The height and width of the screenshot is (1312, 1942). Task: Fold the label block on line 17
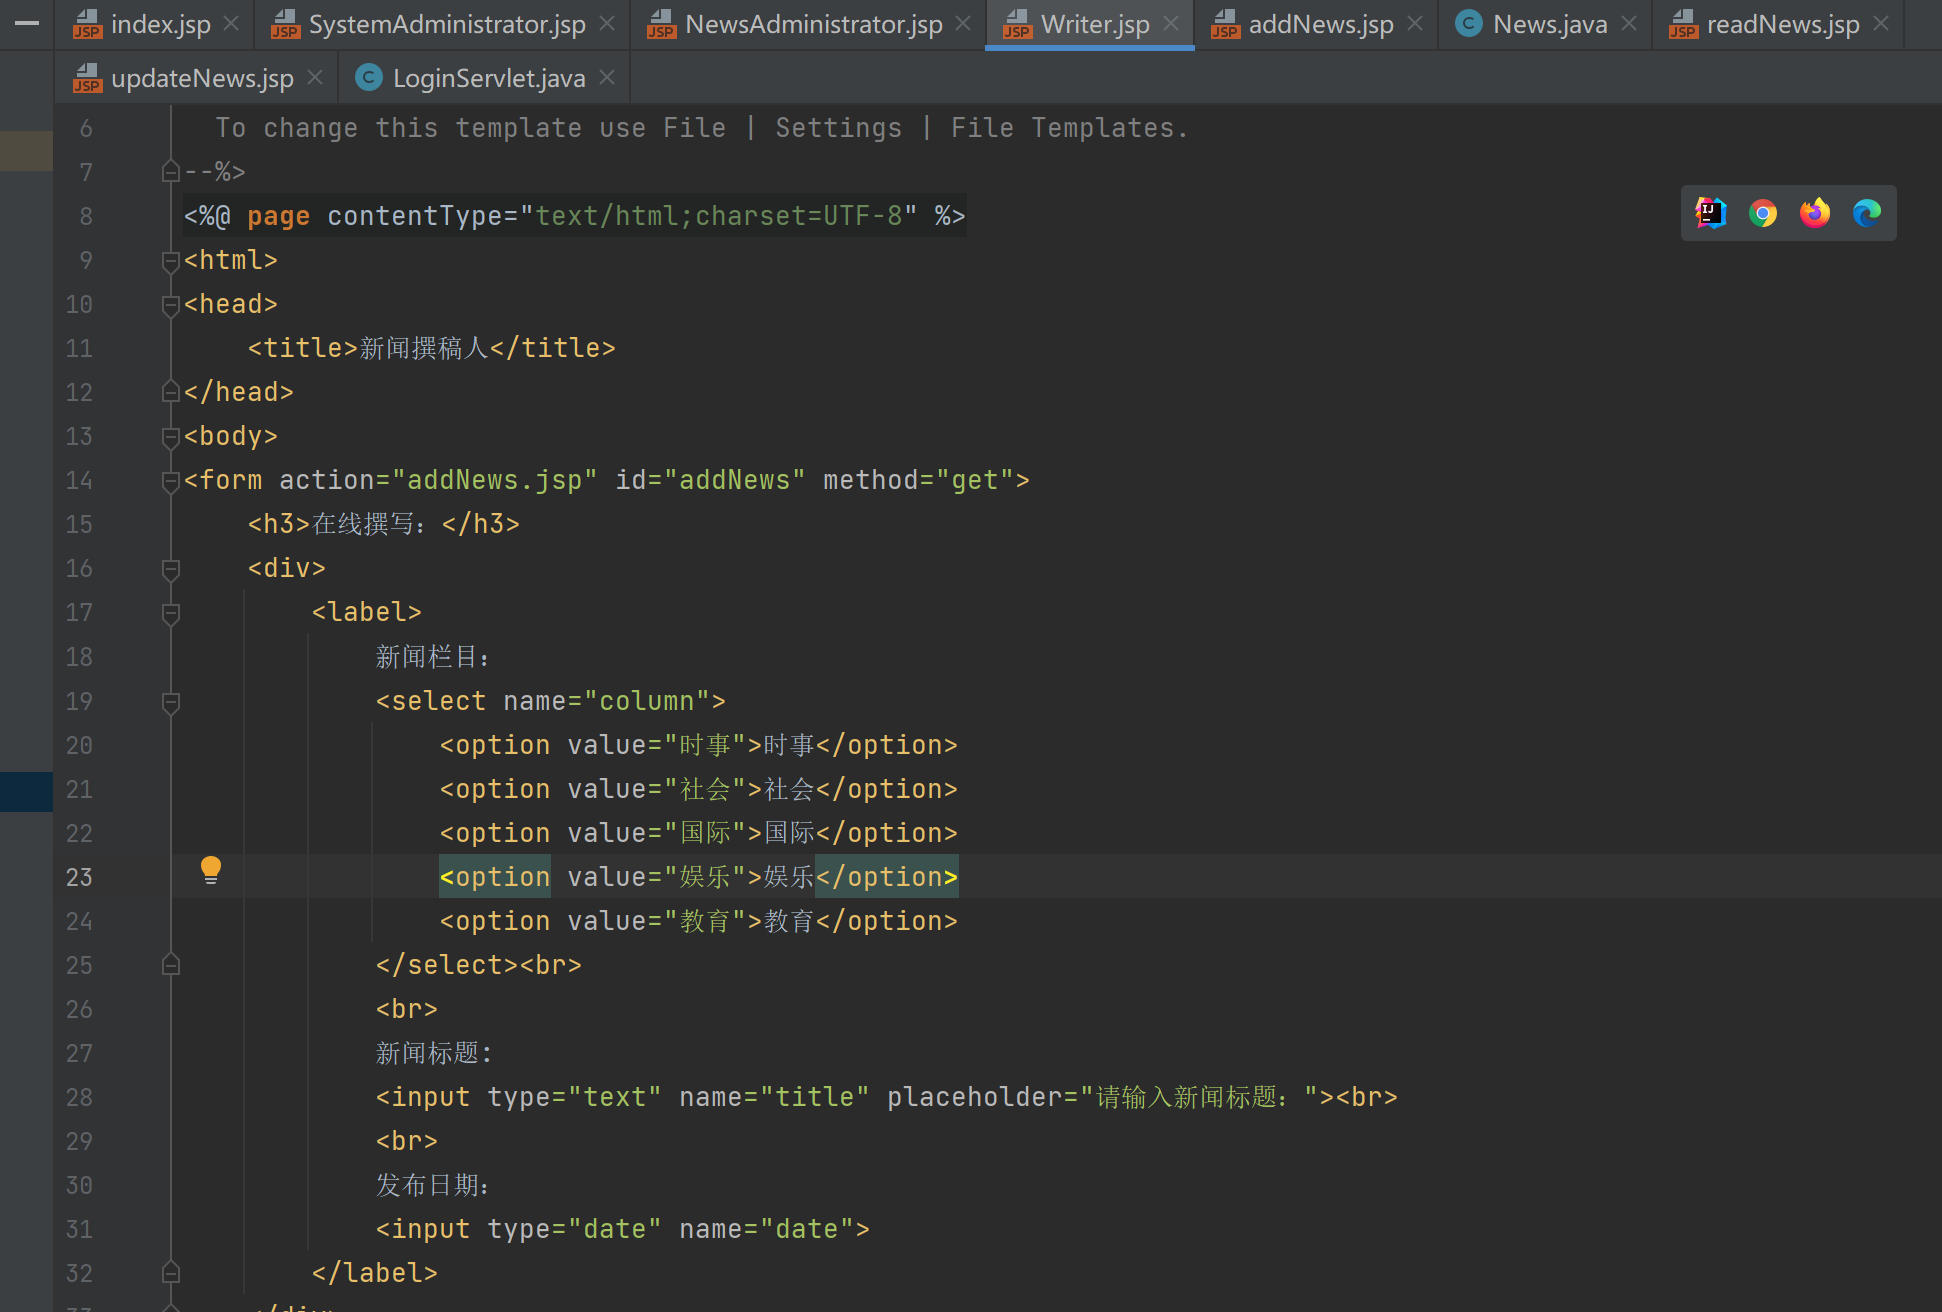171,613
